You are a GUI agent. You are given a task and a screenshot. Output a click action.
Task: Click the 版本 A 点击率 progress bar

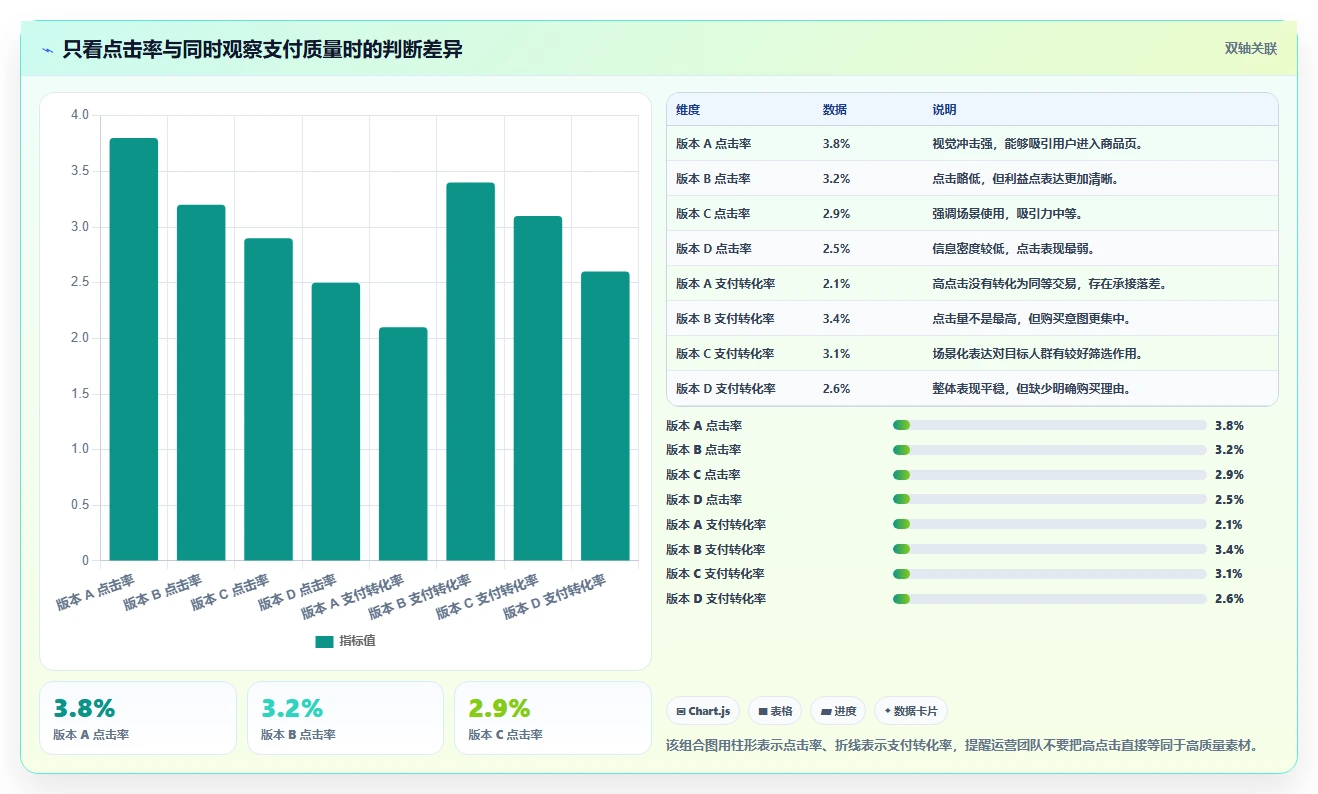tap(1050, 425)
